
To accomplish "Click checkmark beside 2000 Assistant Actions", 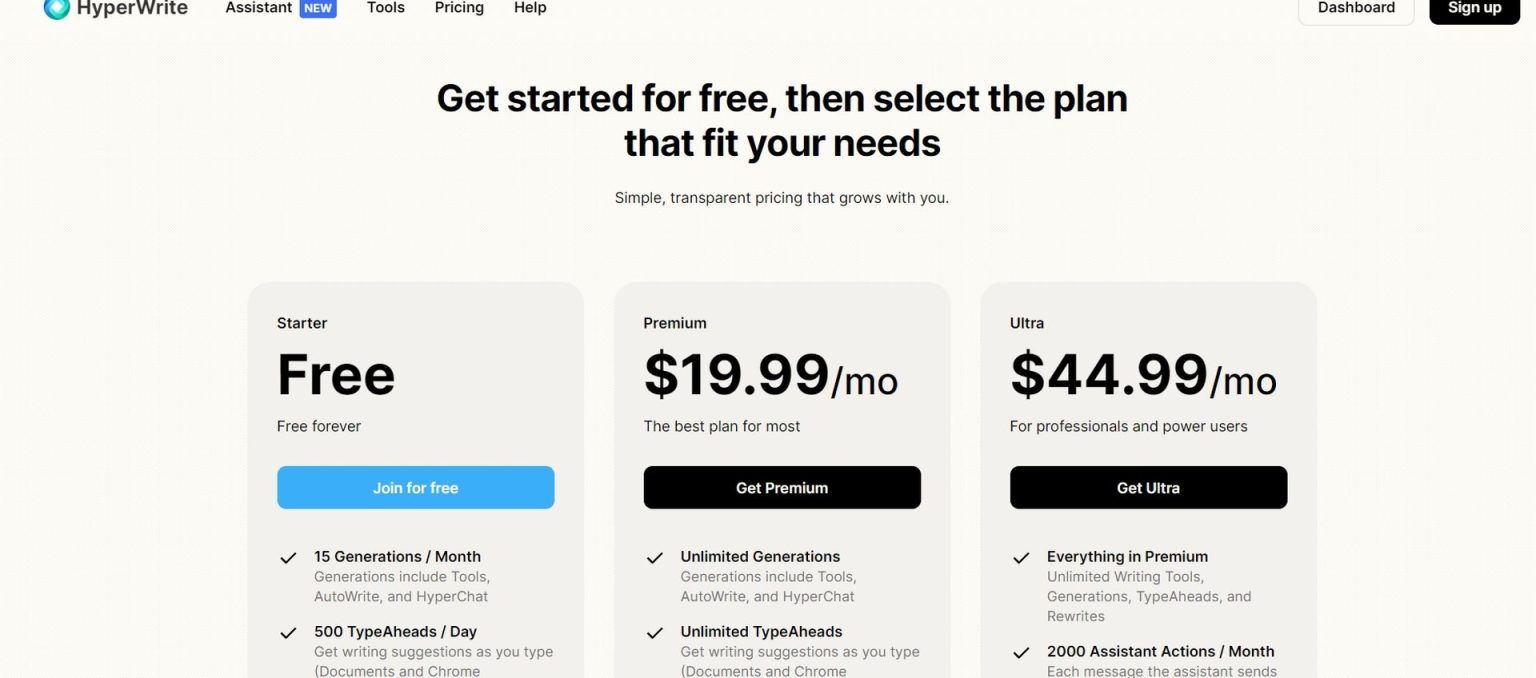I will (1021, 653).
